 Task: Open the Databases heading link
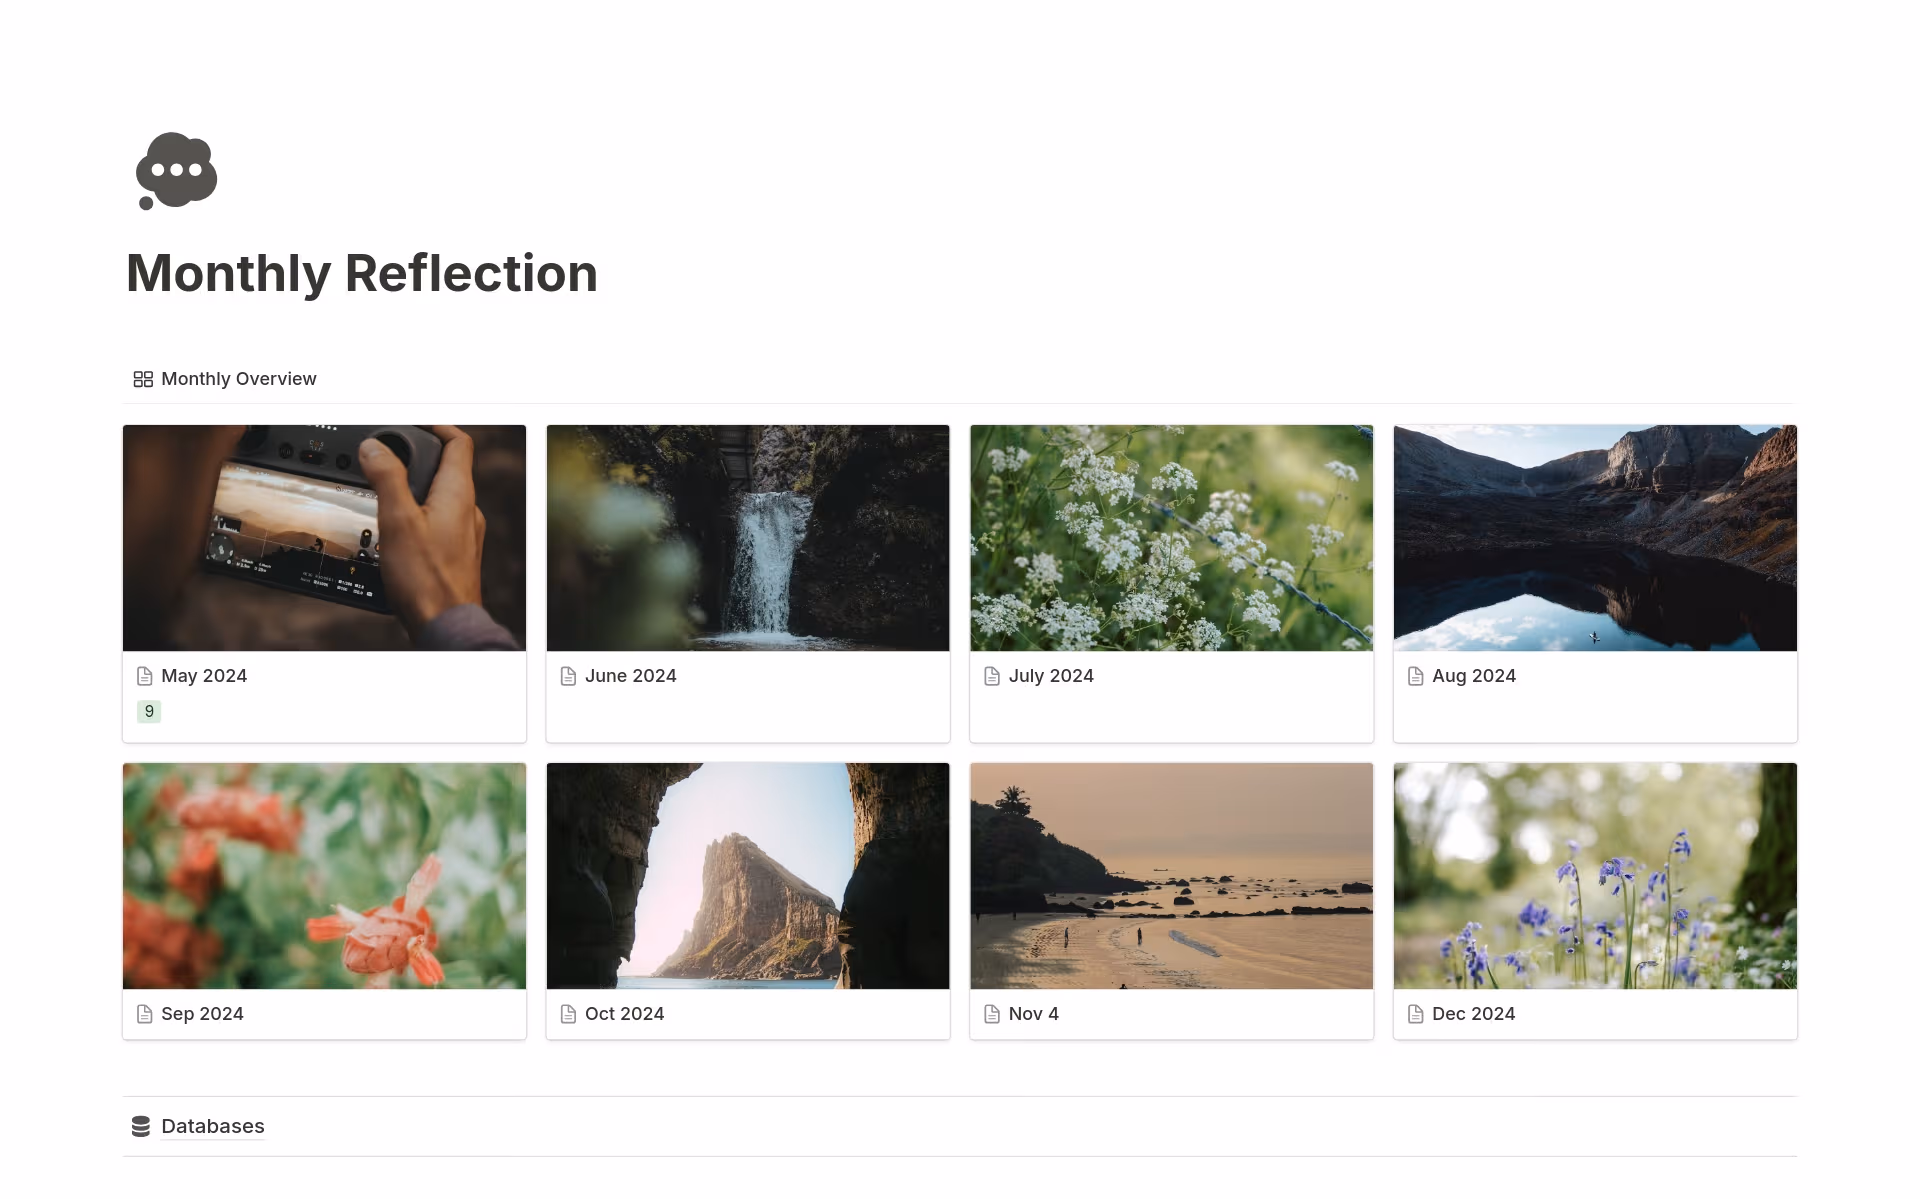[x=213, y=1126]
